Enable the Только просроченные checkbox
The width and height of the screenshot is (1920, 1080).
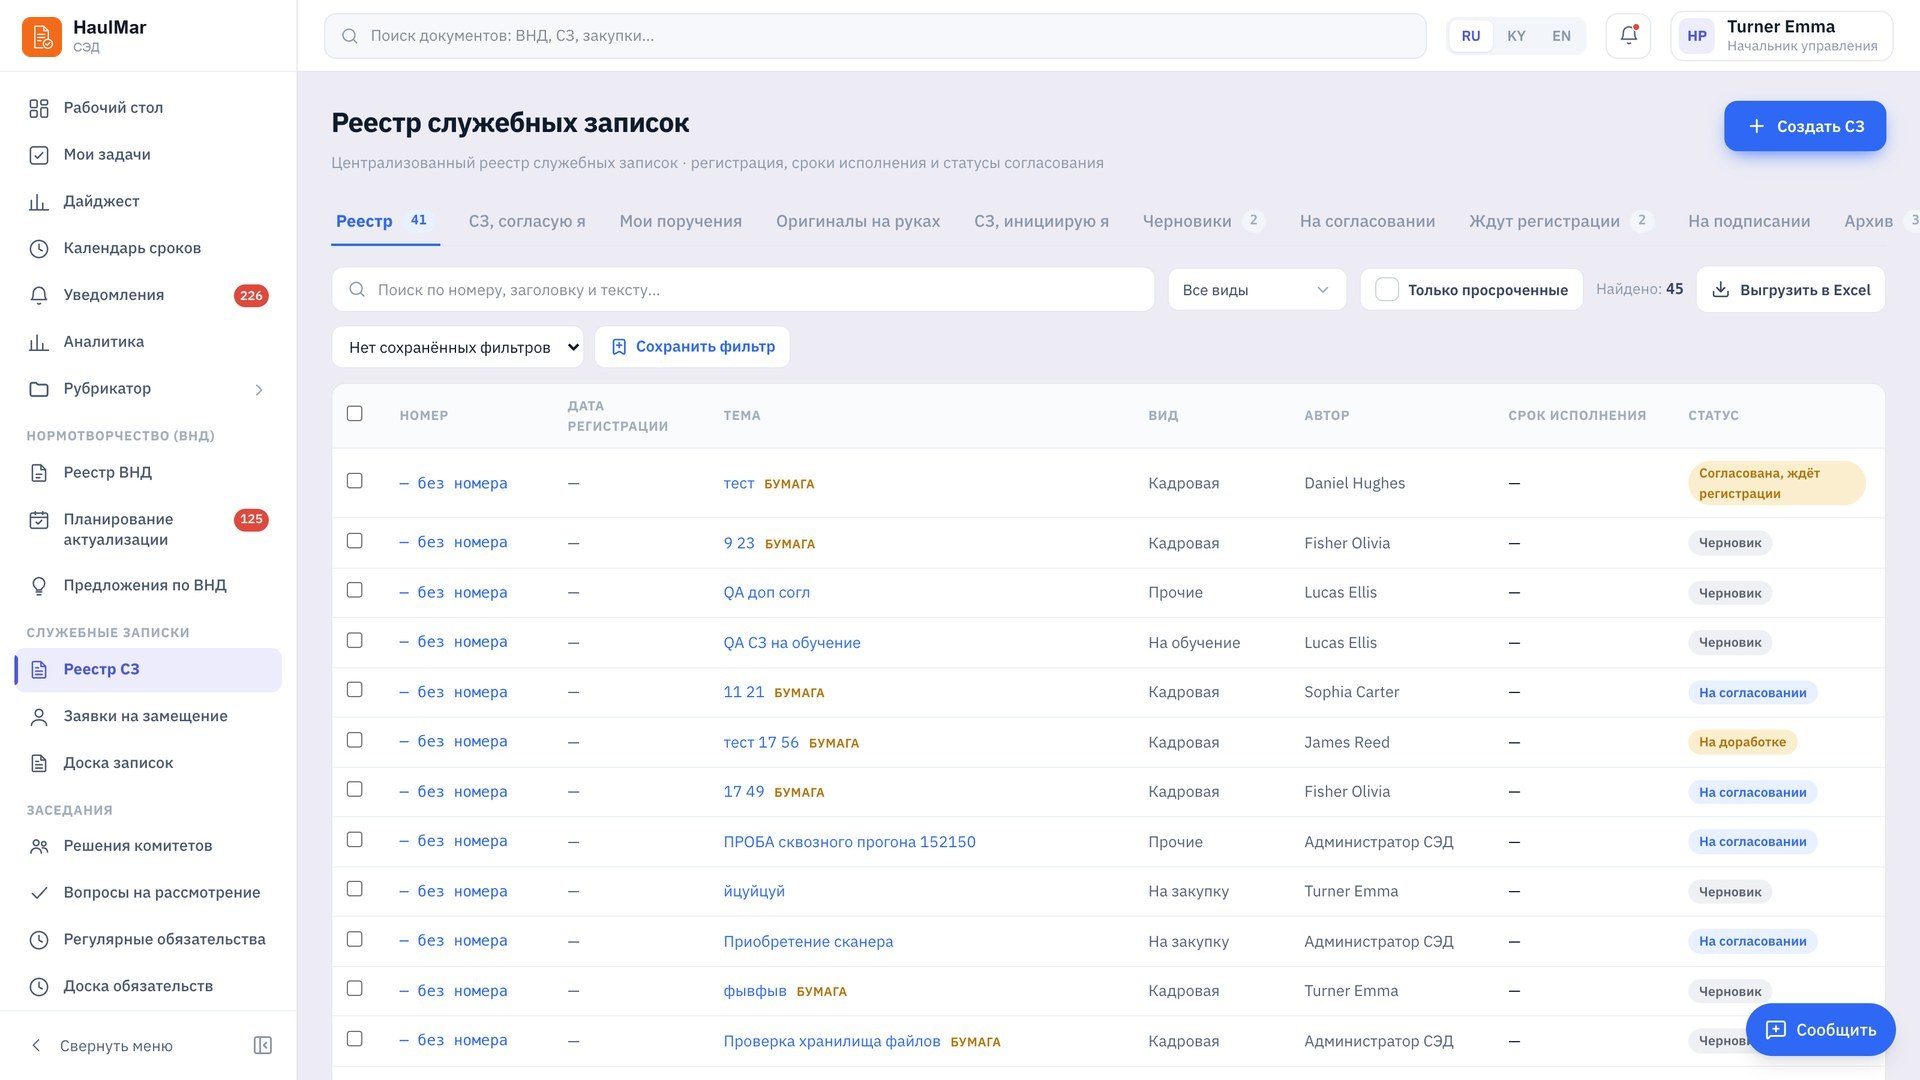click(x=1387, y=290)
